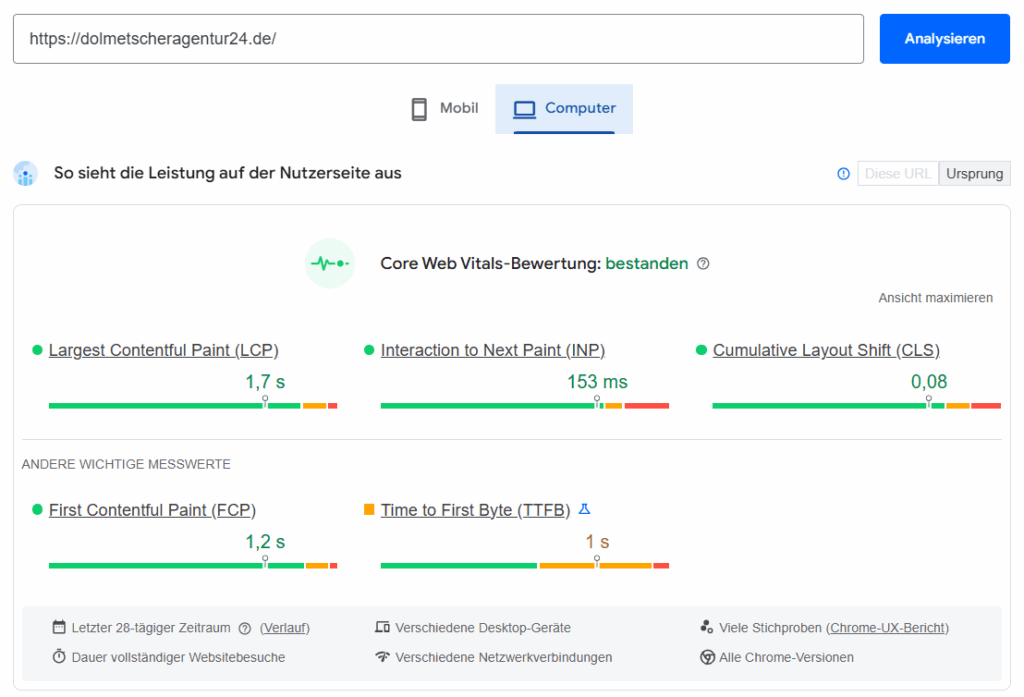Click the calendar icon near 28-tägiger Zeitraum
This screenshot has width=1024, height=697.
pyautogui.click(x=59, y=627)
